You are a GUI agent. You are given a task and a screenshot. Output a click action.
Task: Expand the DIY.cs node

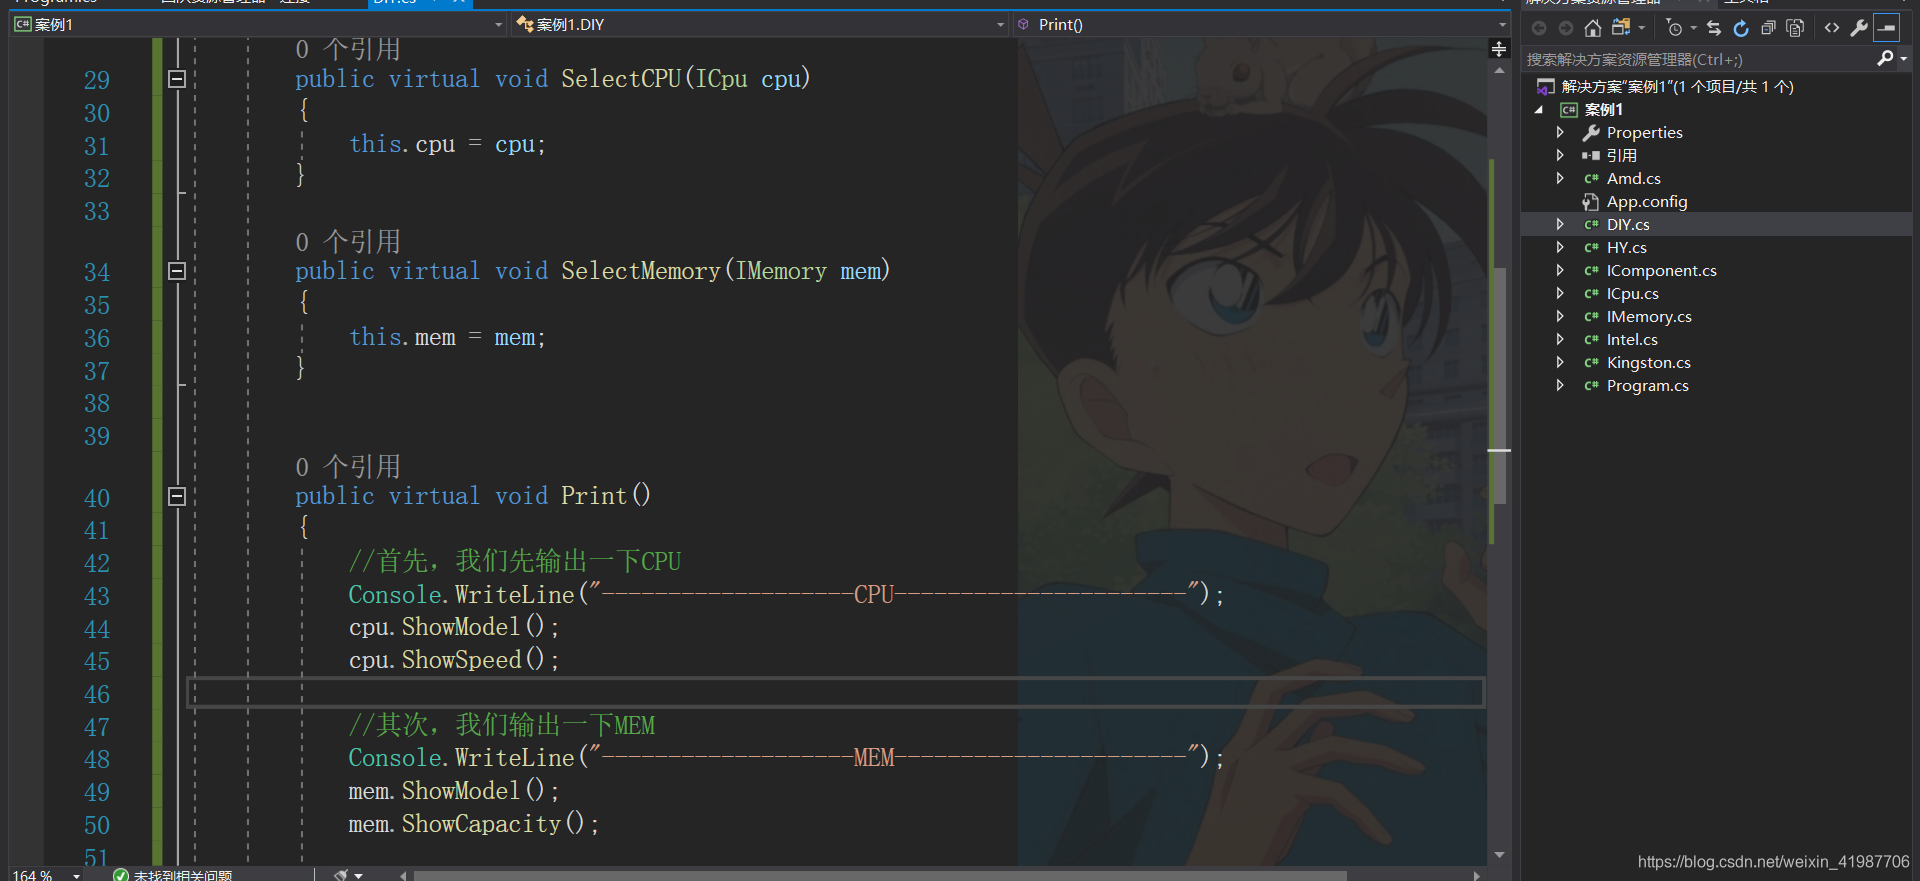[1560, 224]
